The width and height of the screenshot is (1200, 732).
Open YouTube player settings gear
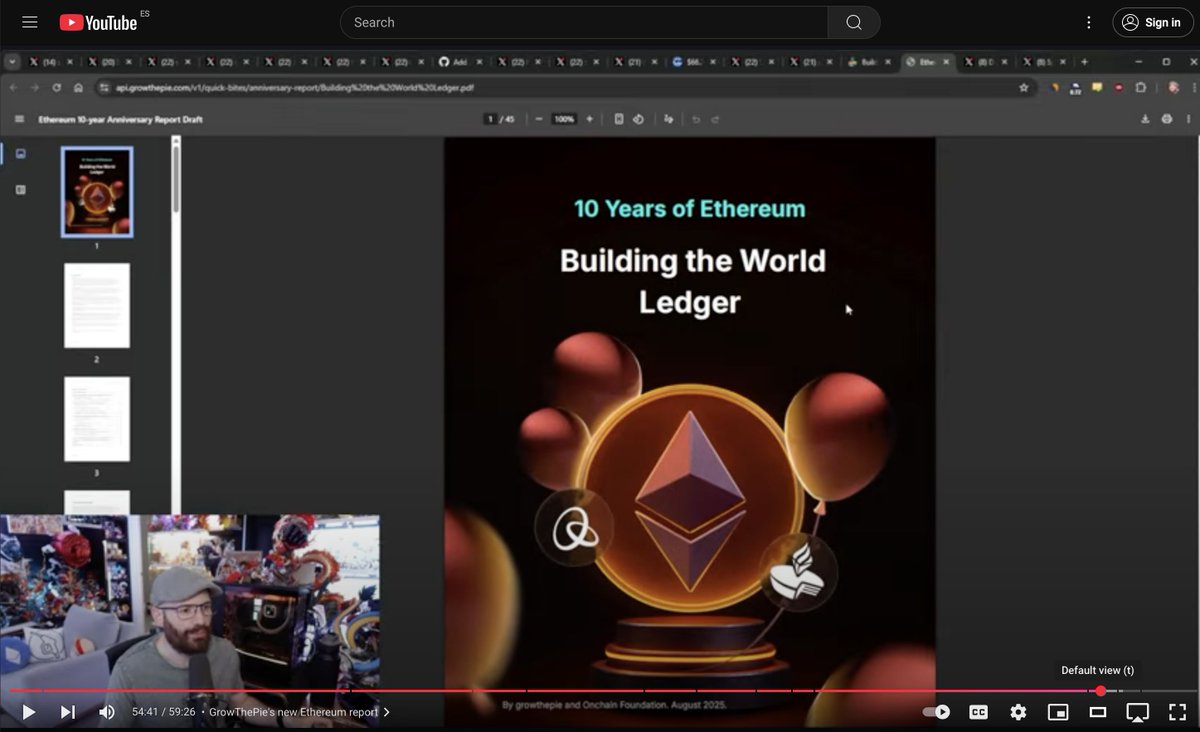click(1017, 712)
